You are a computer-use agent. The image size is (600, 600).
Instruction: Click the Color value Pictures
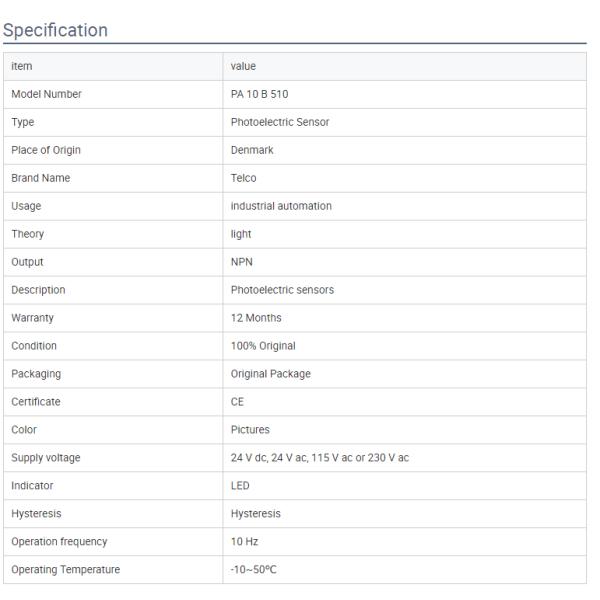tap(250, 430)
